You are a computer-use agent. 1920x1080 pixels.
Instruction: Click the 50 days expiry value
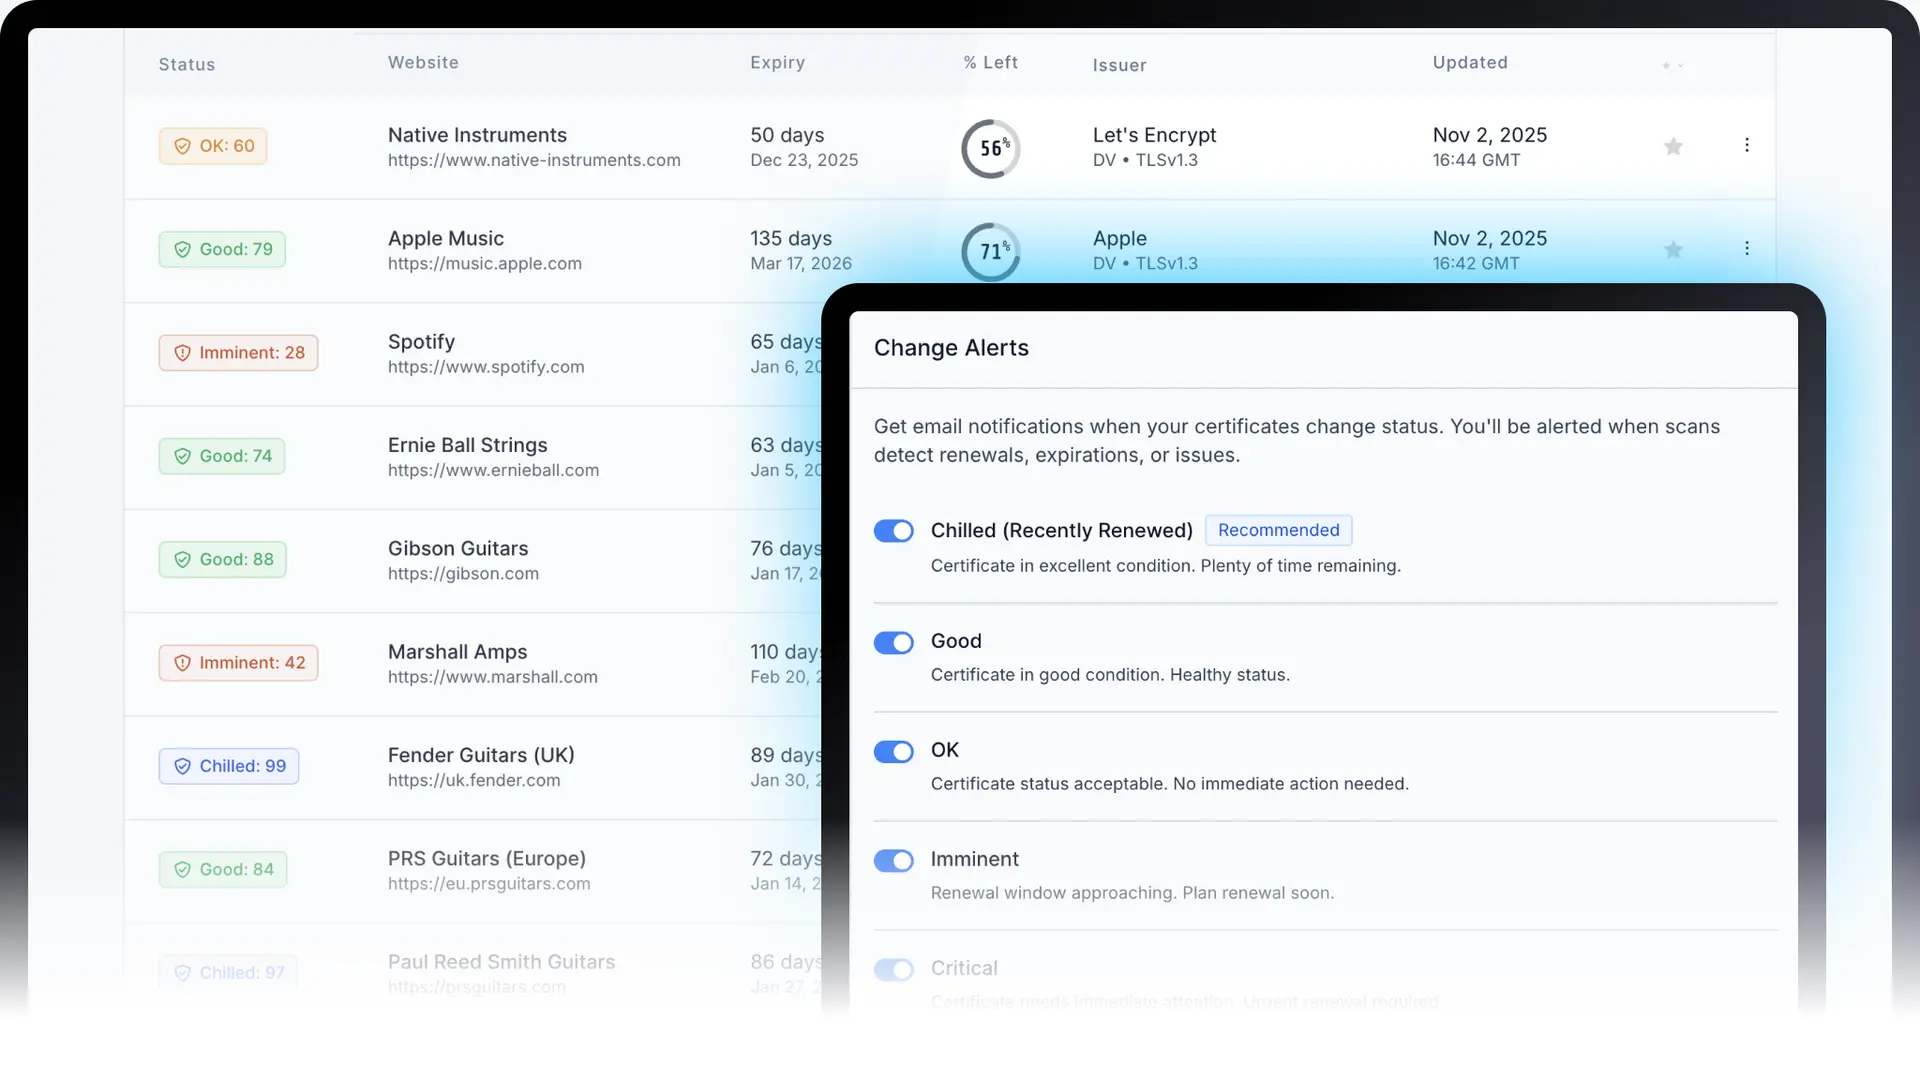tap(787, 135)
